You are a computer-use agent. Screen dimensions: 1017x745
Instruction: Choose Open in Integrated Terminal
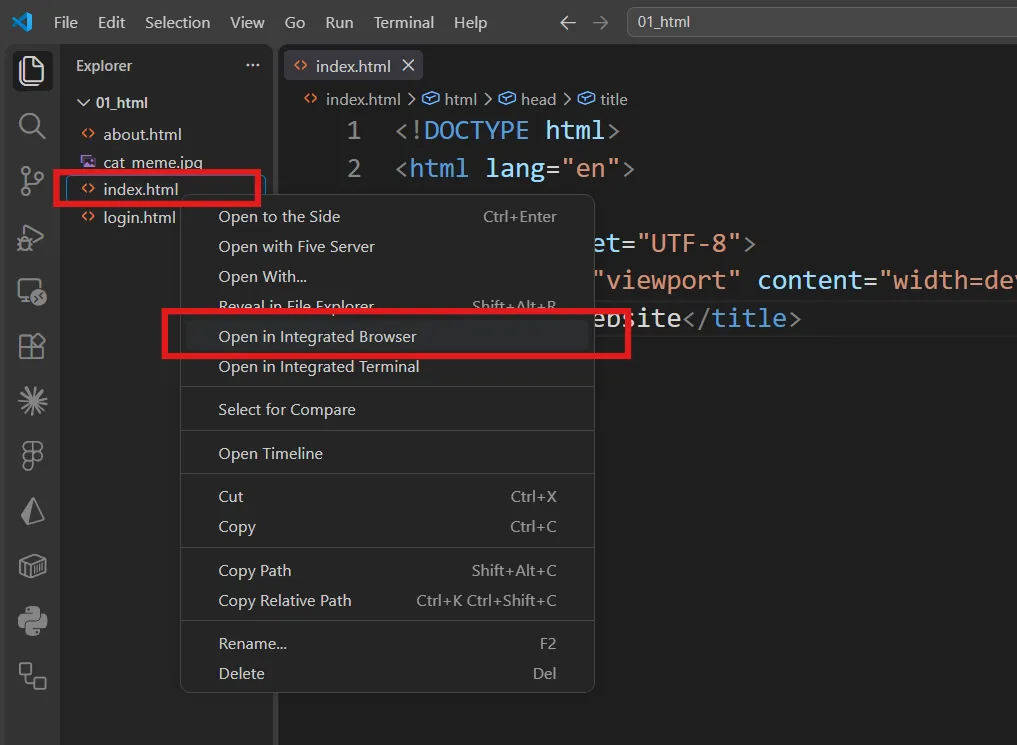click(387, 366)
